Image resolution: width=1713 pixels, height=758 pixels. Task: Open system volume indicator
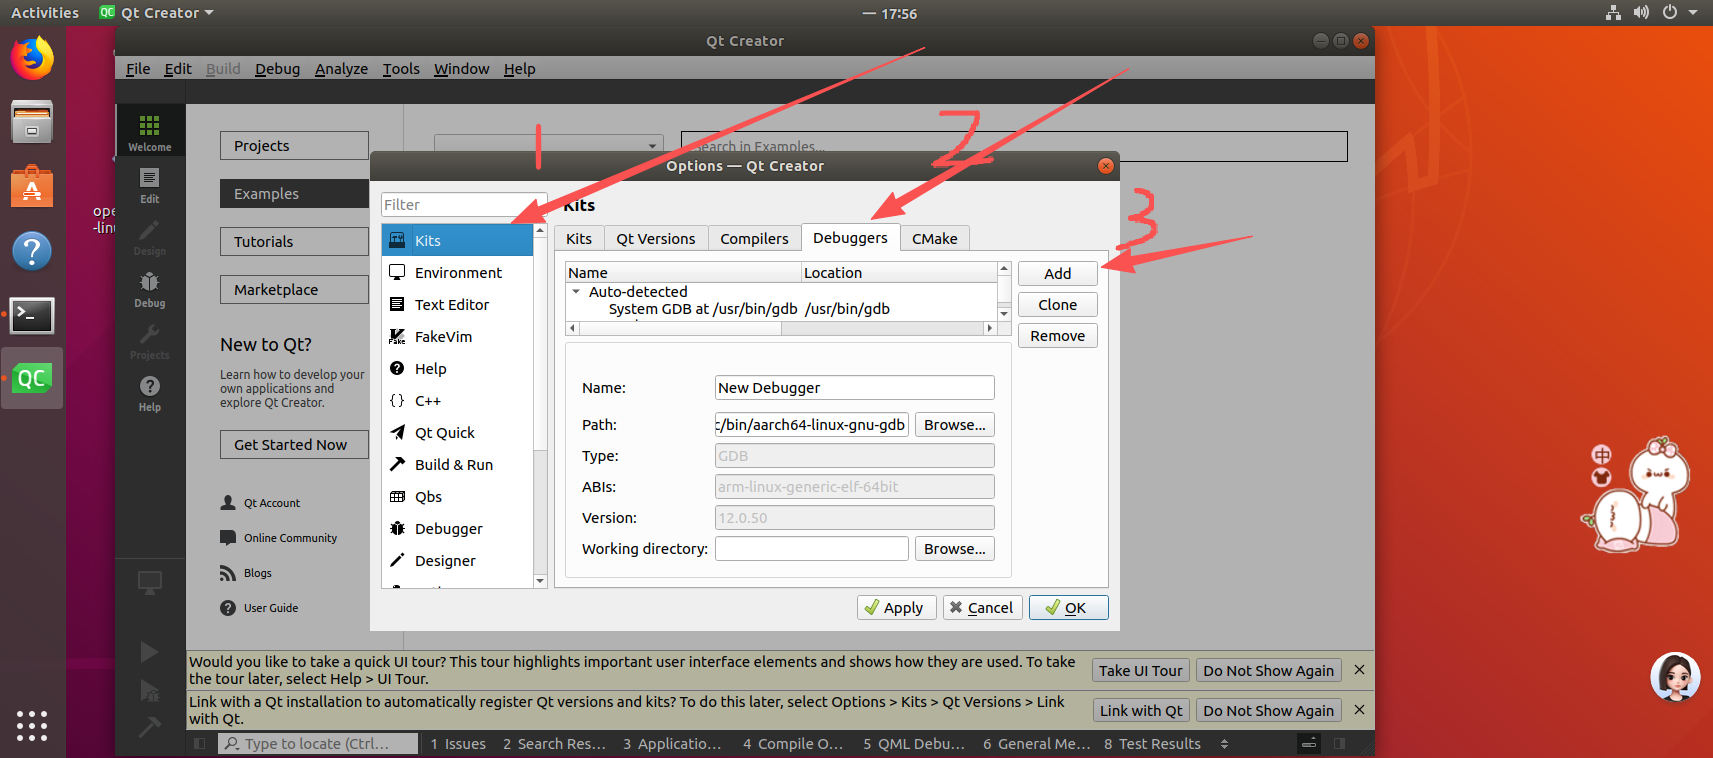point(1641,13)
